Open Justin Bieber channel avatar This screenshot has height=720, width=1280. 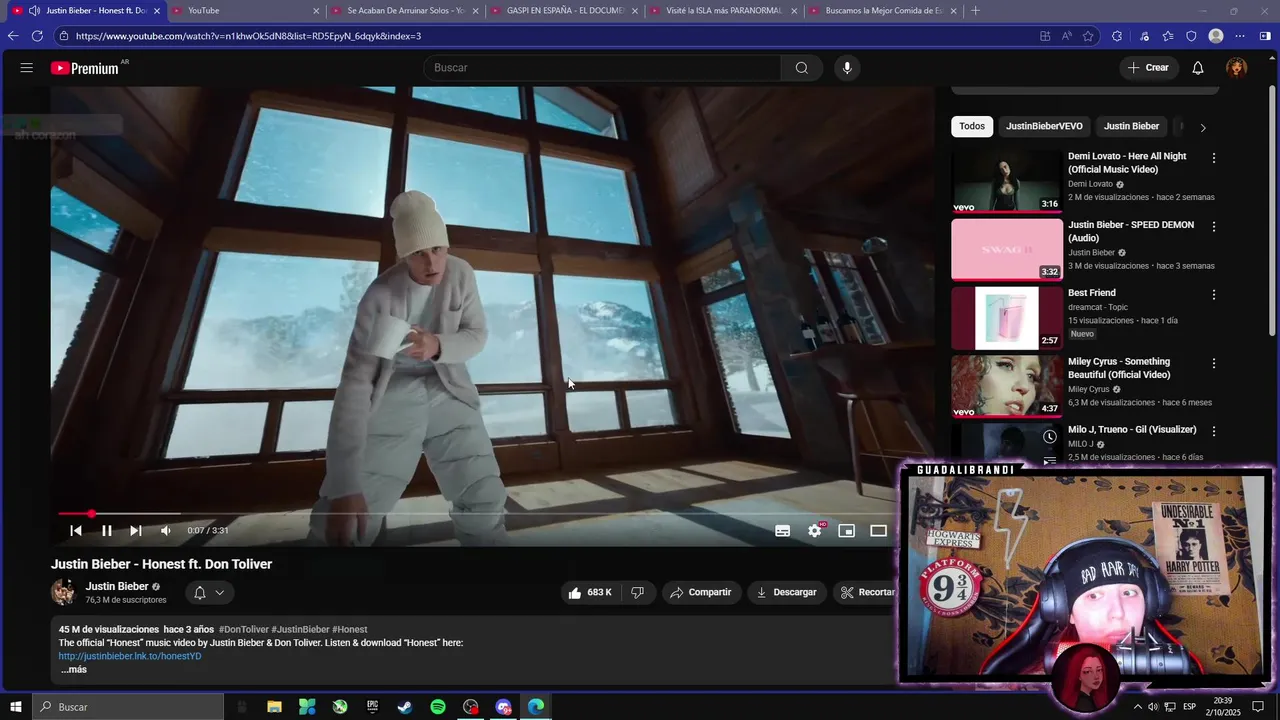coord(63,592)
